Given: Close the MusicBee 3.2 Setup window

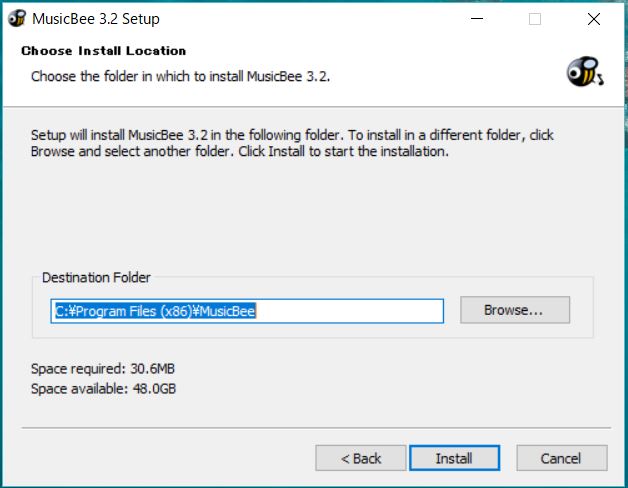Looking at the screenshot, I should [x=594, y=19].
